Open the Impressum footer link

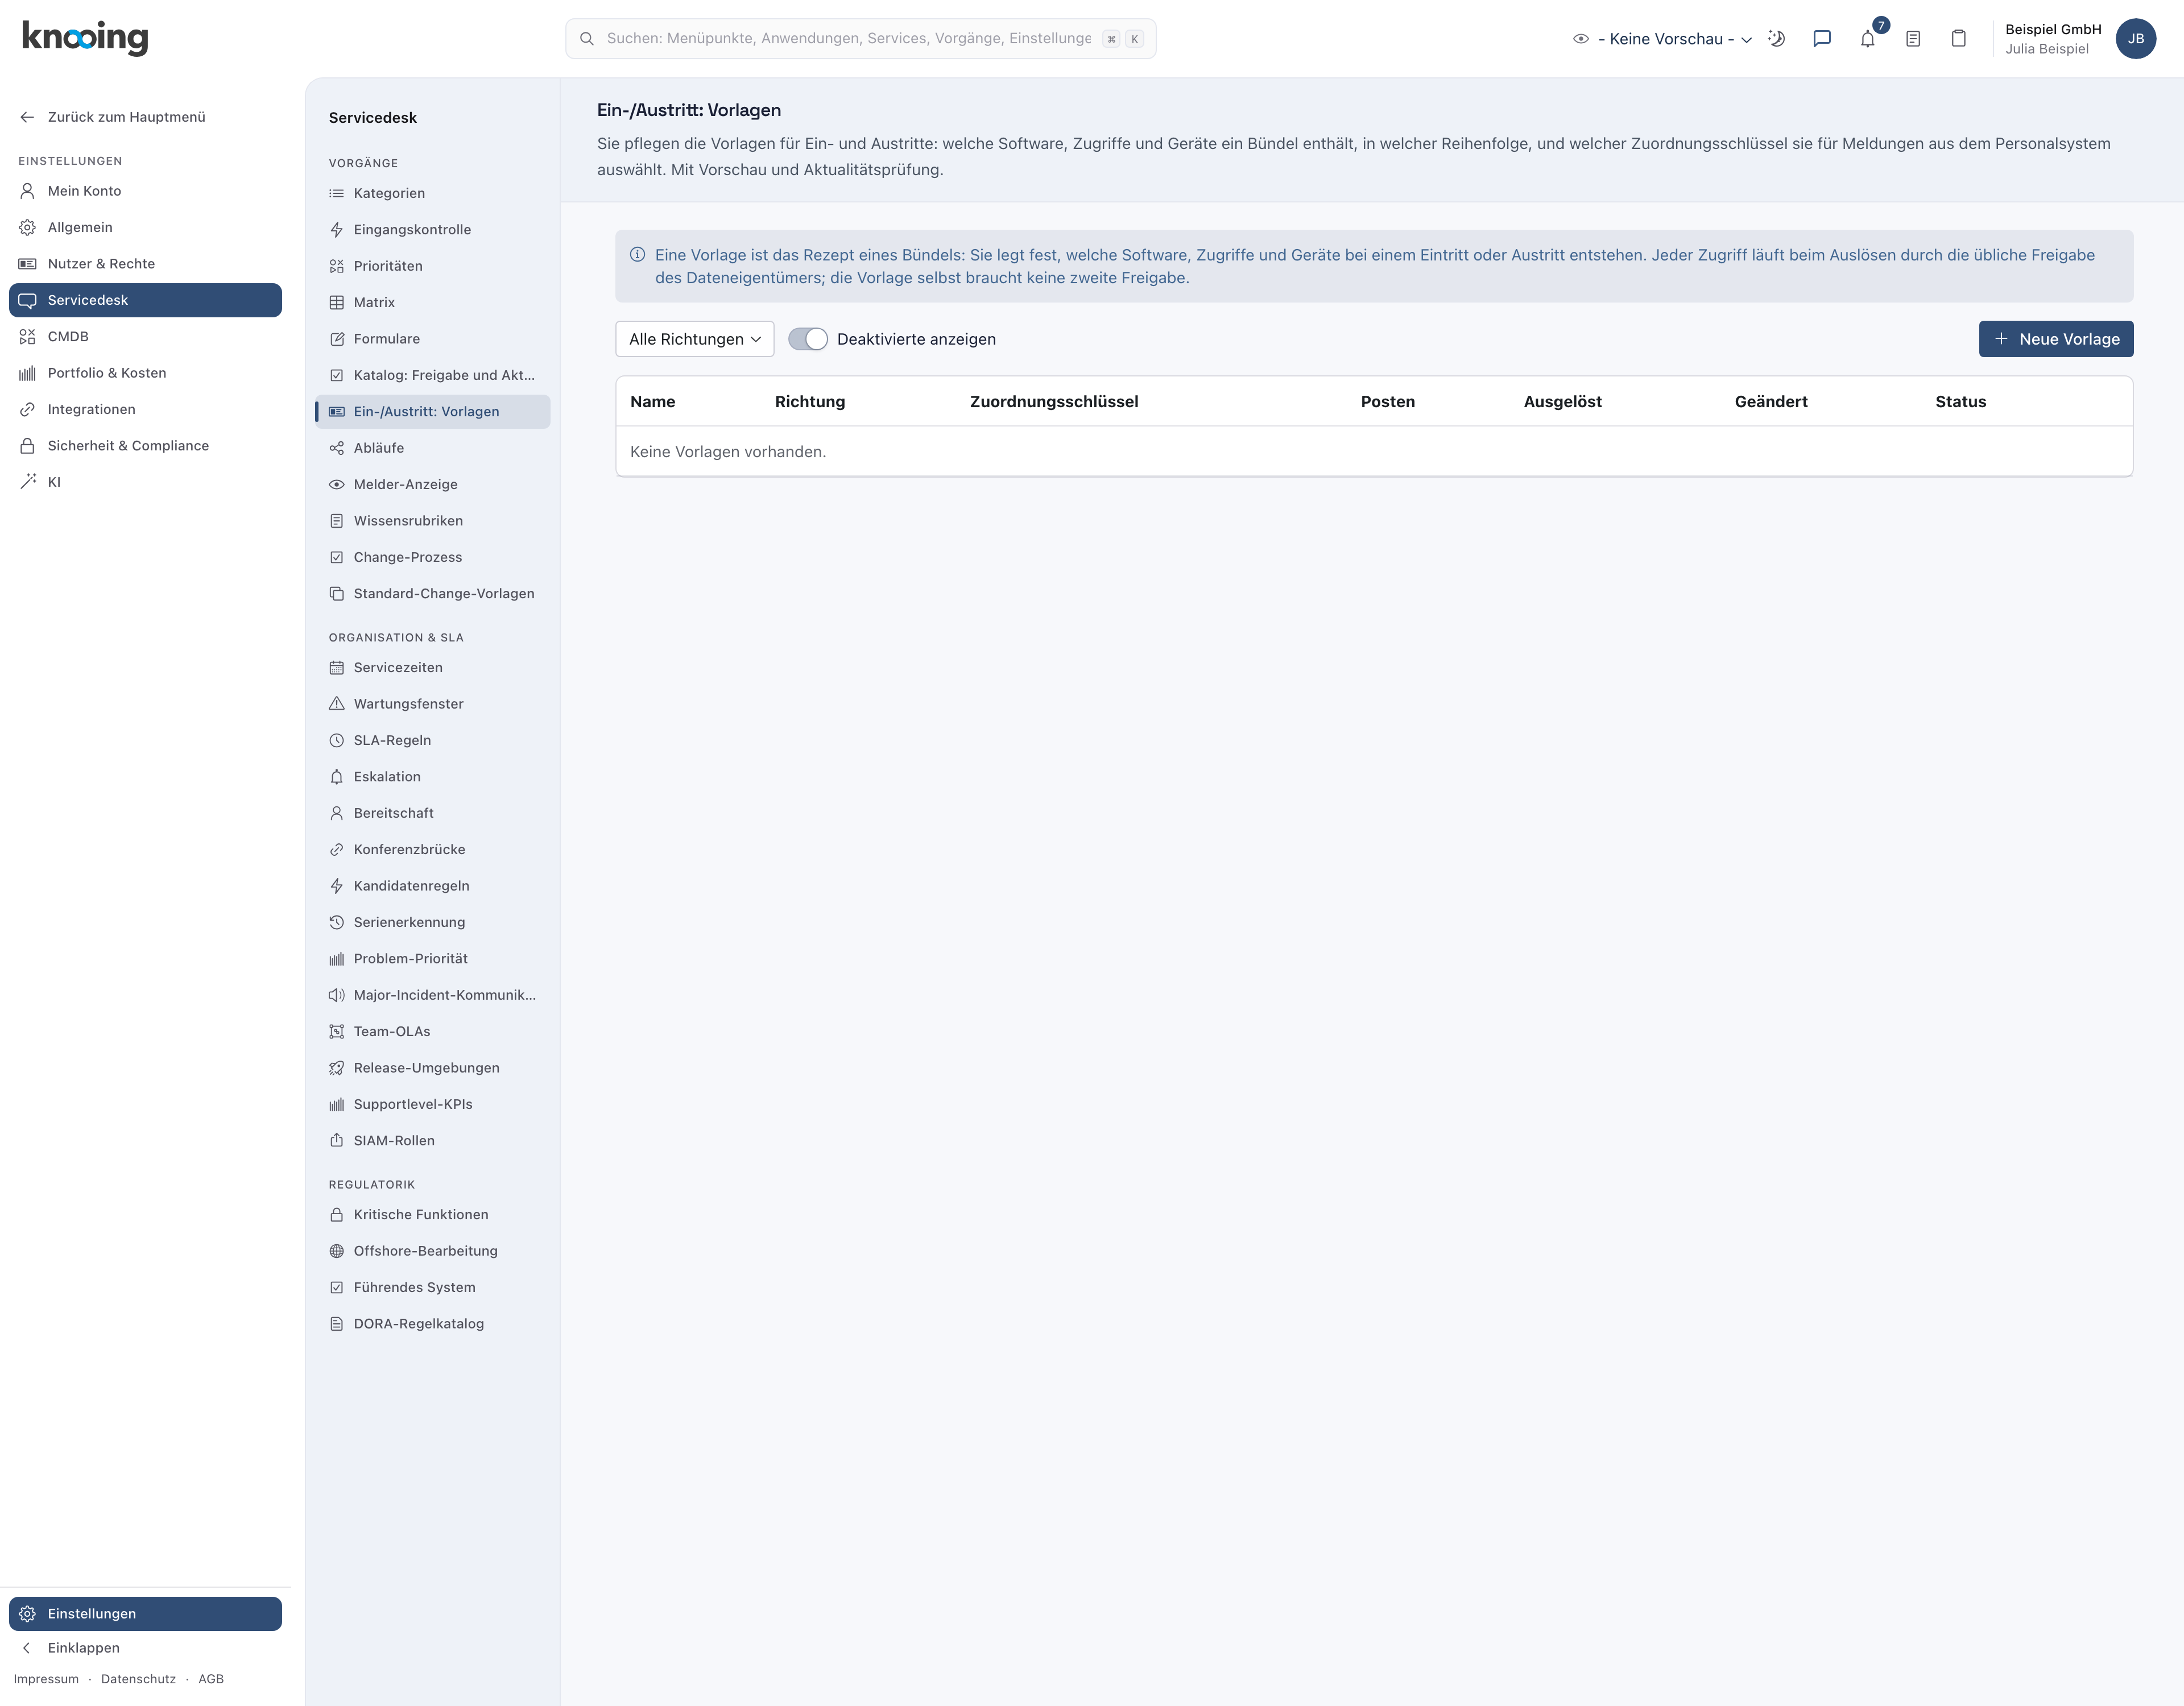coord(46,1679)
